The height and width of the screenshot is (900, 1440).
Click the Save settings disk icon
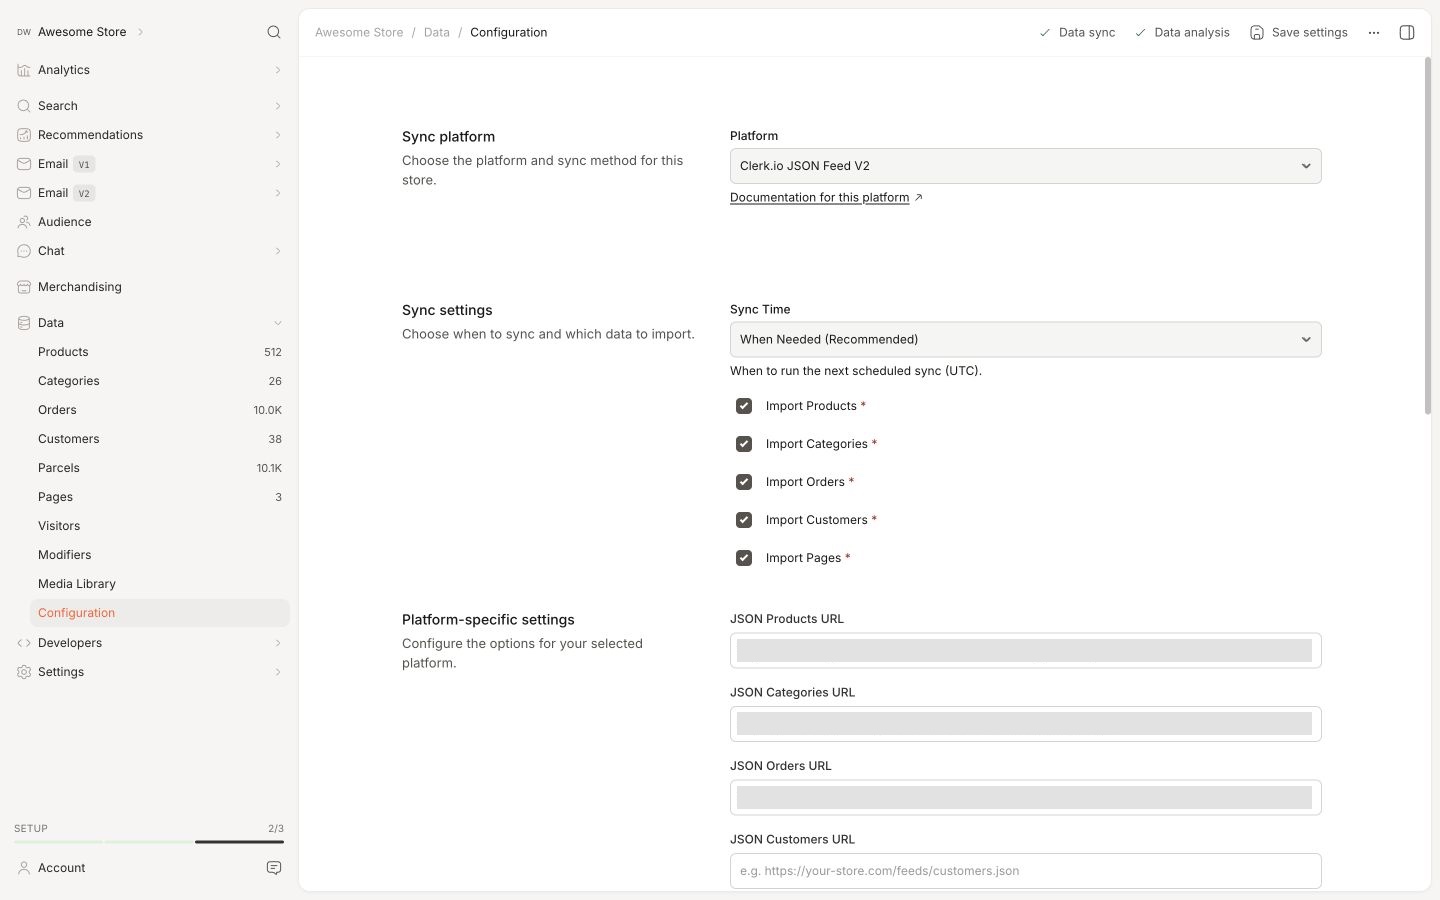[1257, 33]
